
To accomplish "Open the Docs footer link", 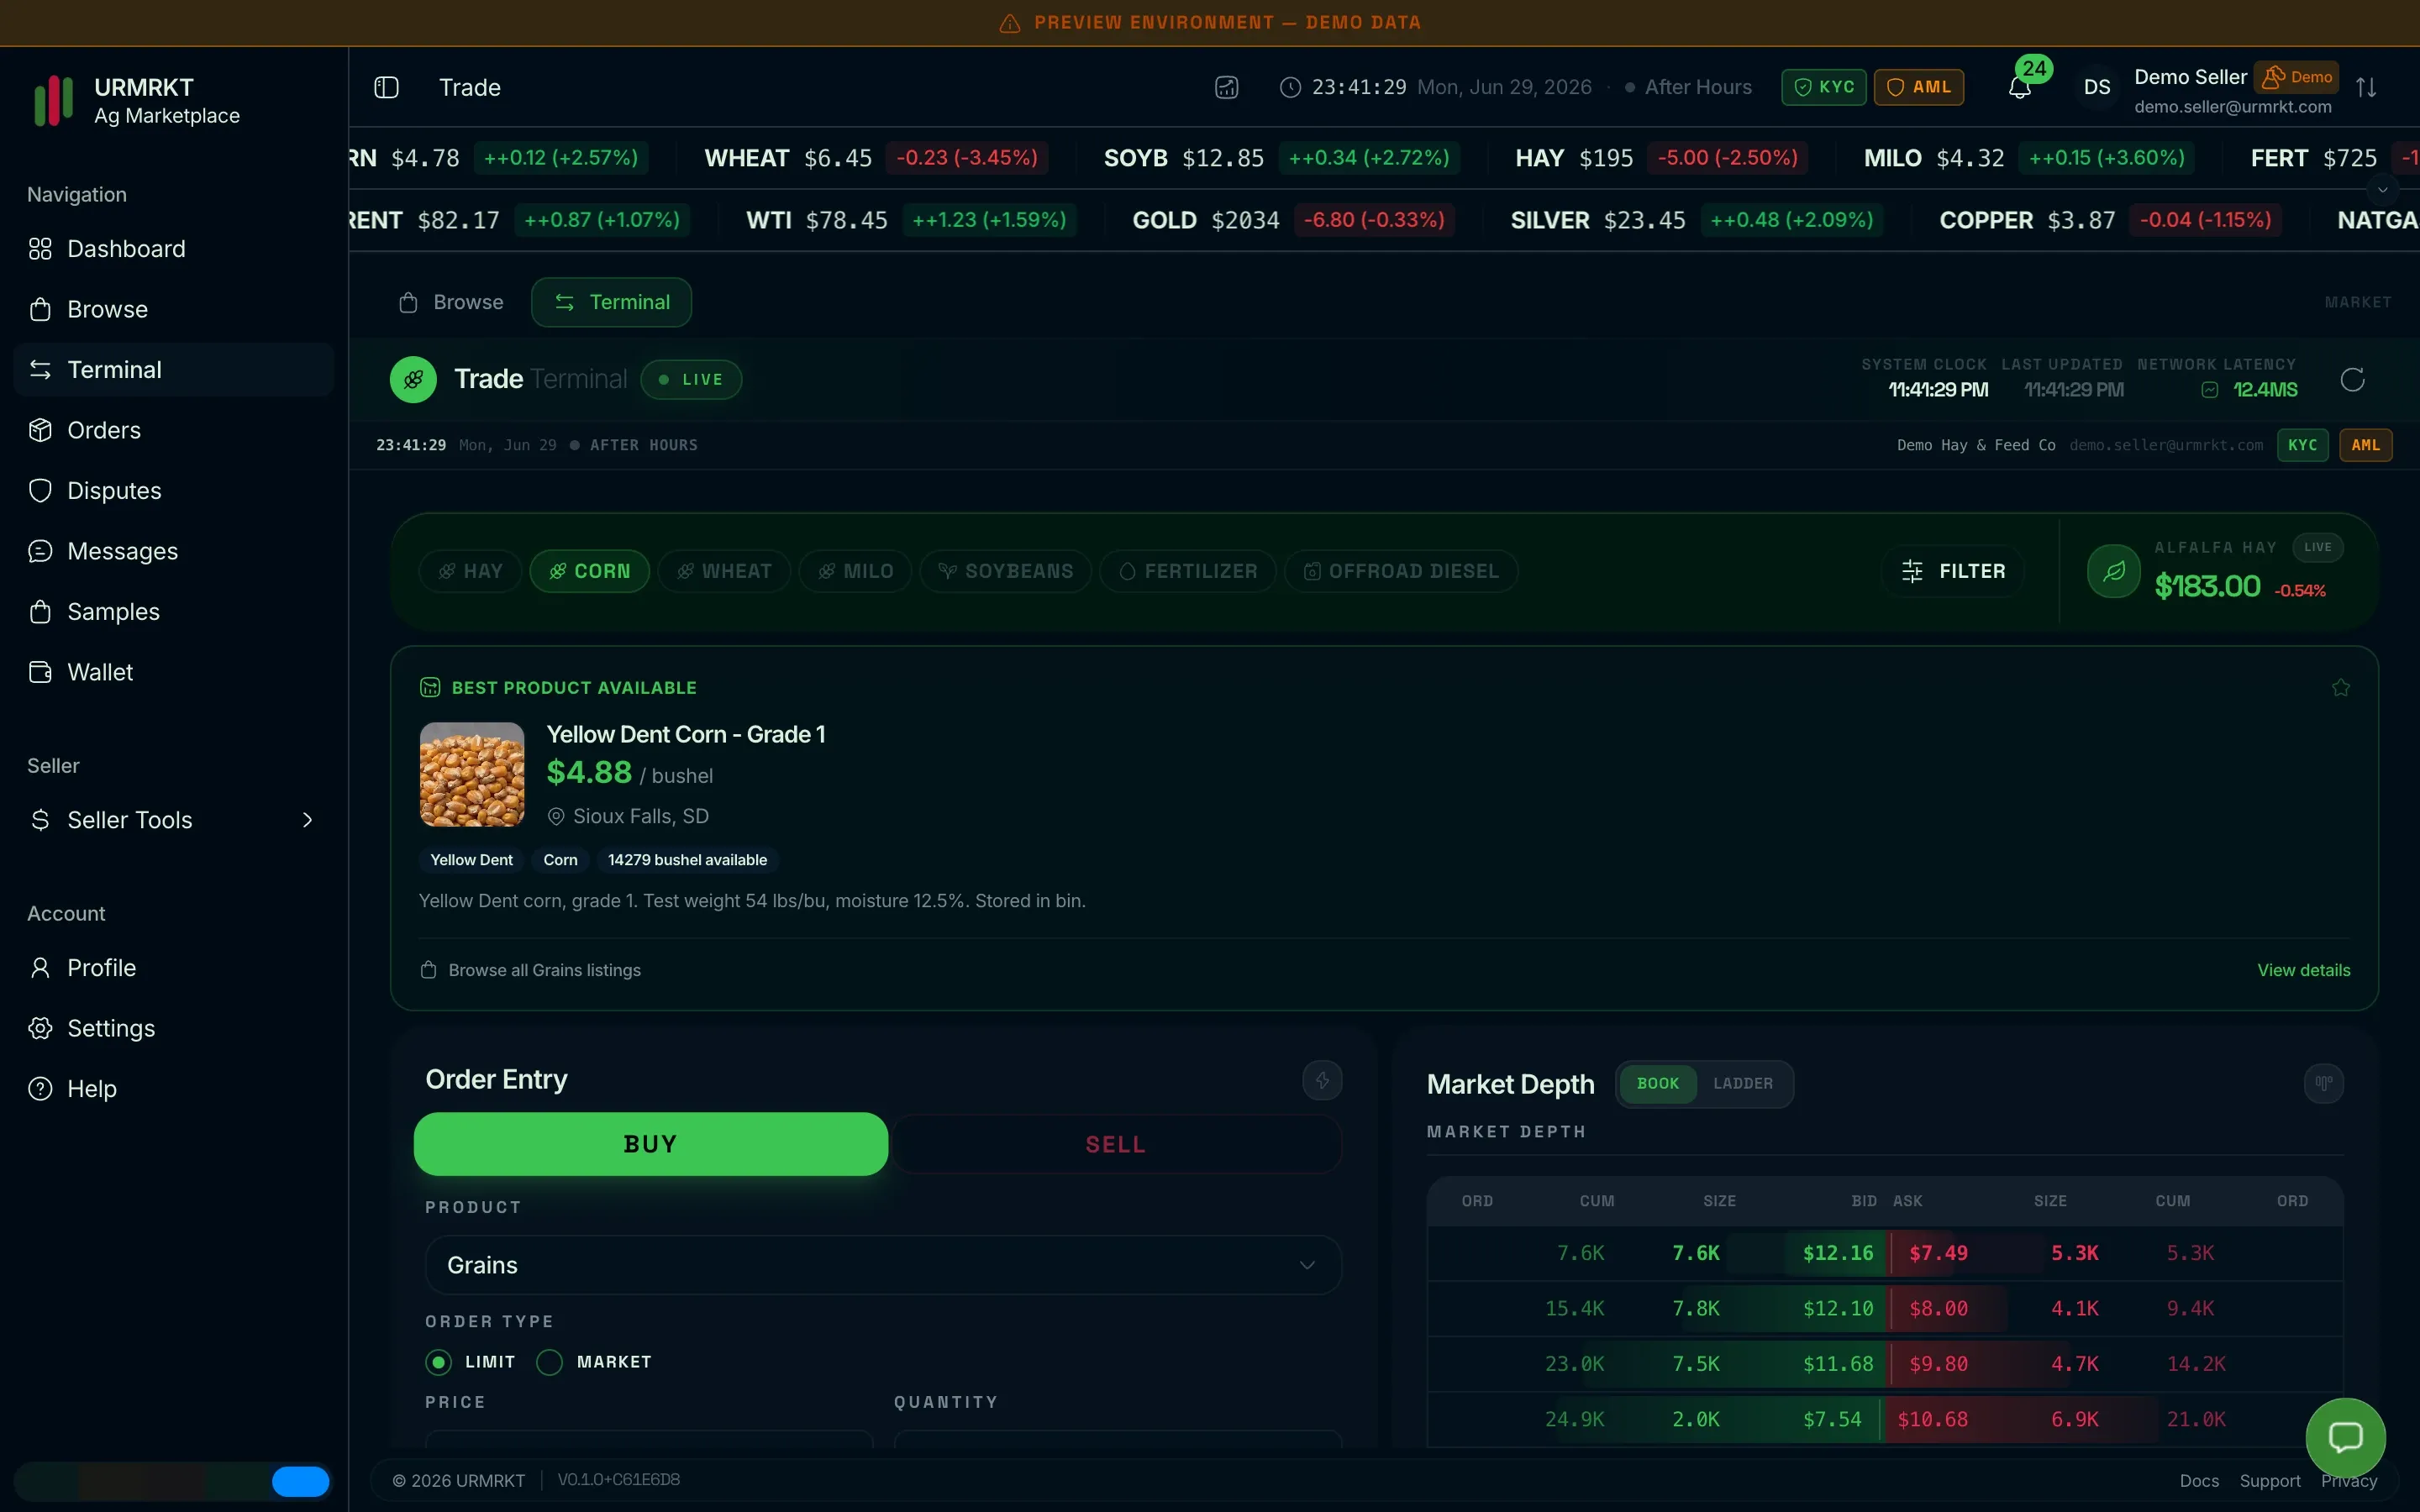I will 2199,1481.
